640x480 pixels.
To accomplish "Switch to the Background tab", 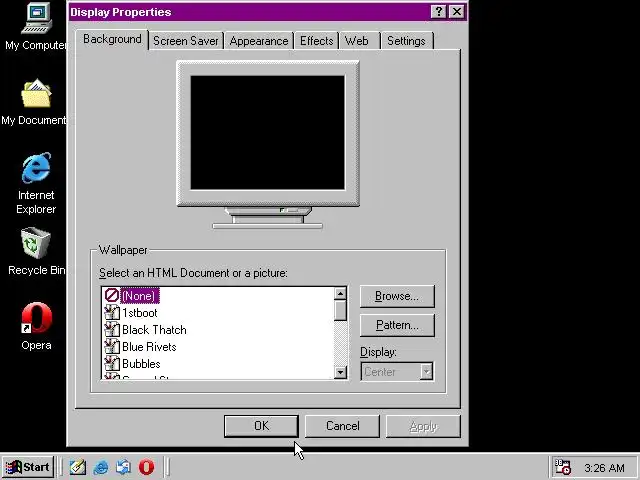I will pyautogui.click(x=112, y=40).
